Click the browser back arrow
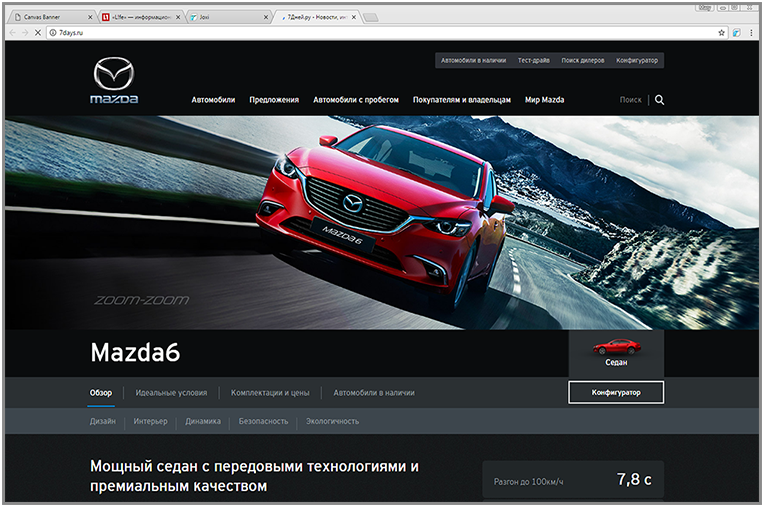Image resolution: width=764 pixels, height=507 pixels. [x=13, y=33]
